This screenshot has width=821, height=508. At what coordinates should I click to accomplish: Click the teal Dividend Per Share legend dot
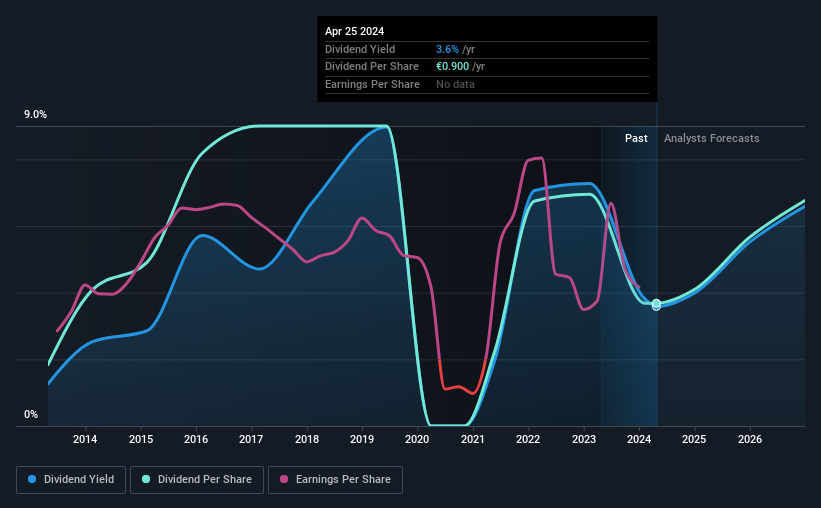(x=146, y=479)
